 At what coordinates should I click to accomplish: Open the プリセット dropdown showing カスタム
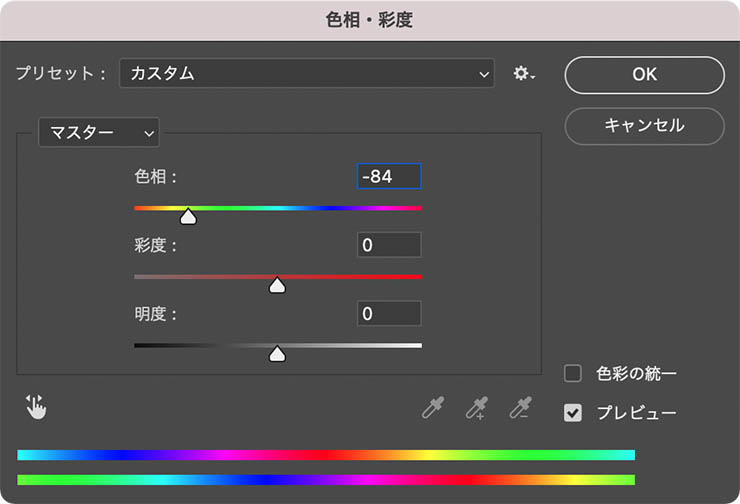306,73
